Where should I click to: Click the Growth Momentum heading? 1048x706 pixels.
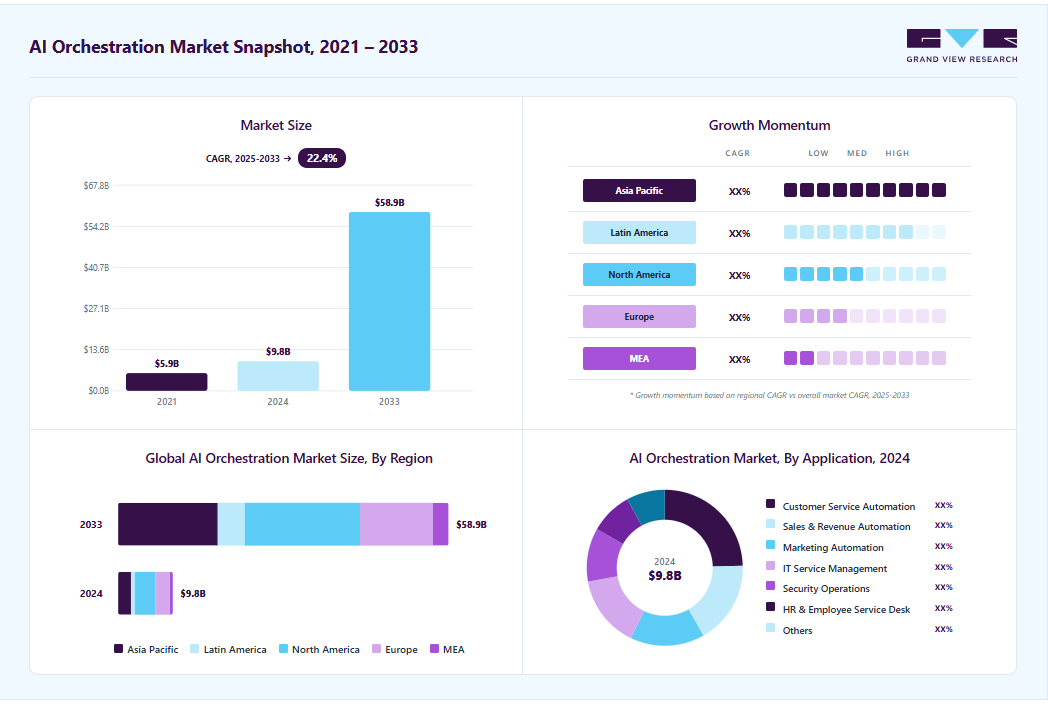(x=769, y=126)
